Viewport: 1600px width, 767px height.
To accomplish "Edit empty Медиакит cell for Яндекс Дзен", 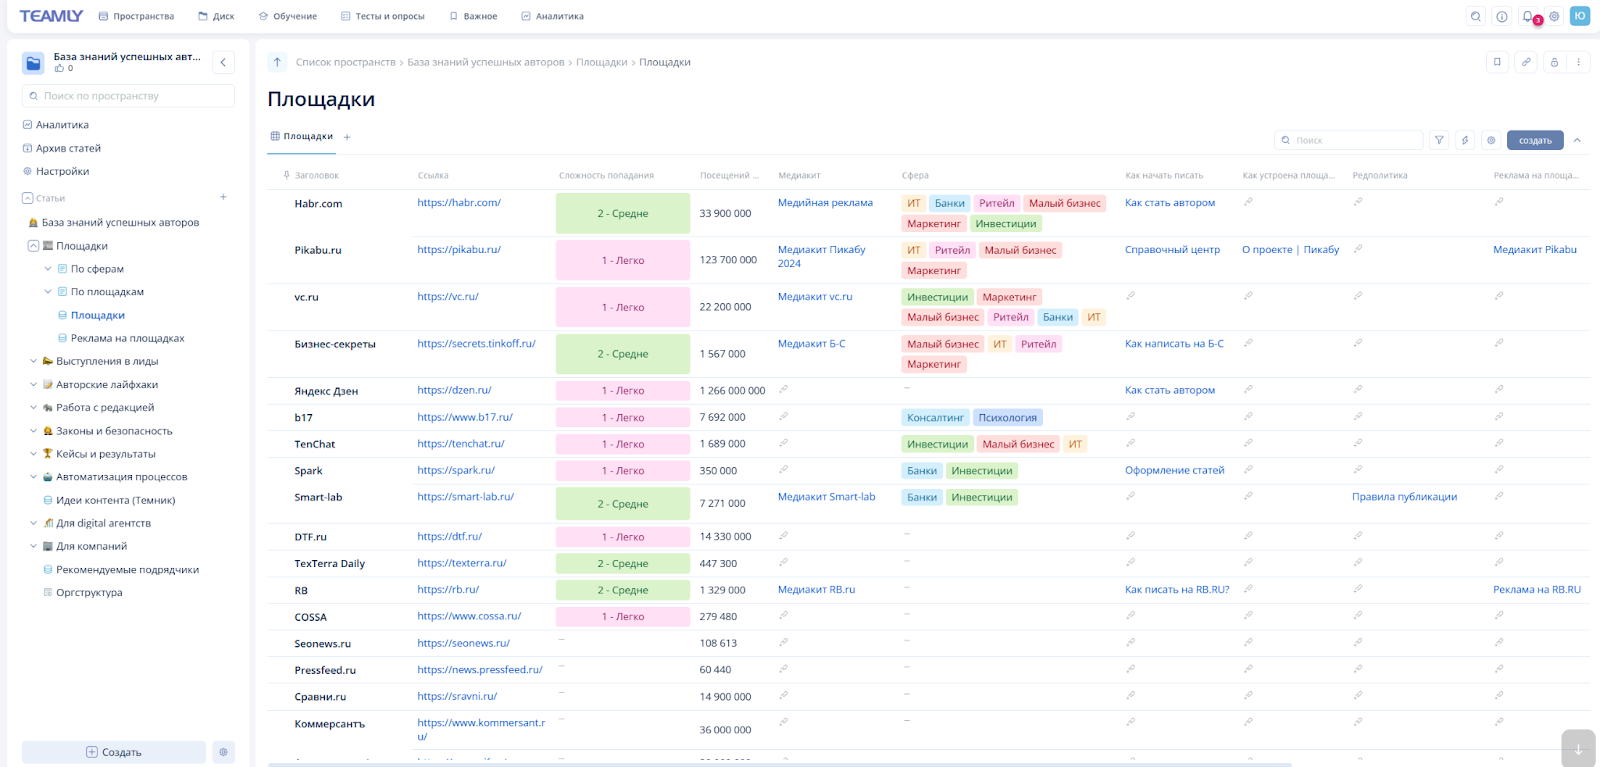I will click(x=784, y=390).
